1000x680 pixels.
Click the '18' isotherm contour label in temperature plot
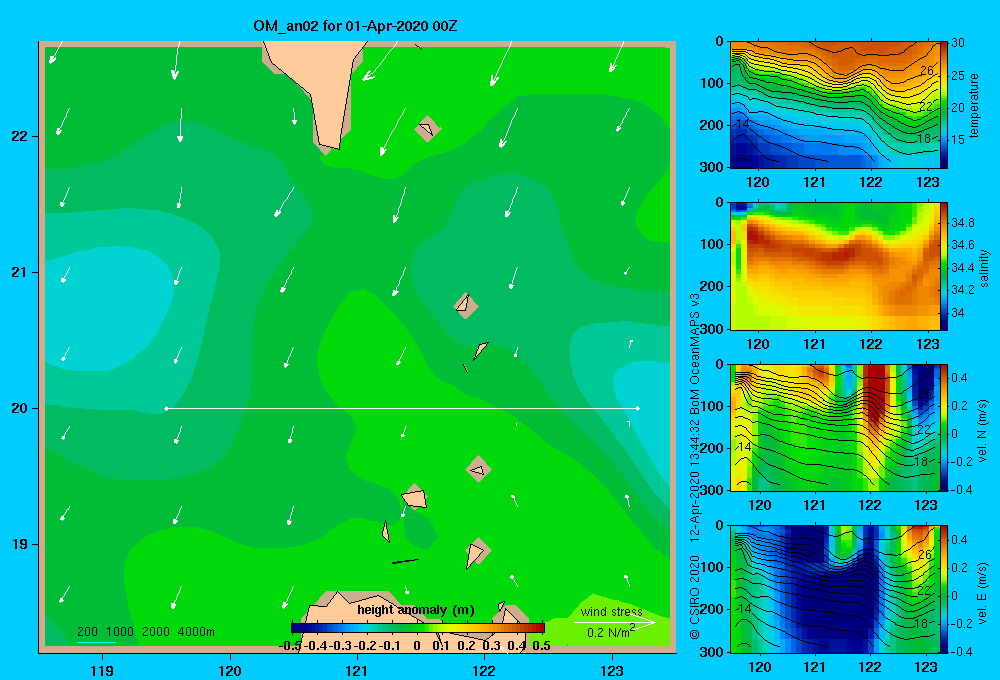coord(924,138)
